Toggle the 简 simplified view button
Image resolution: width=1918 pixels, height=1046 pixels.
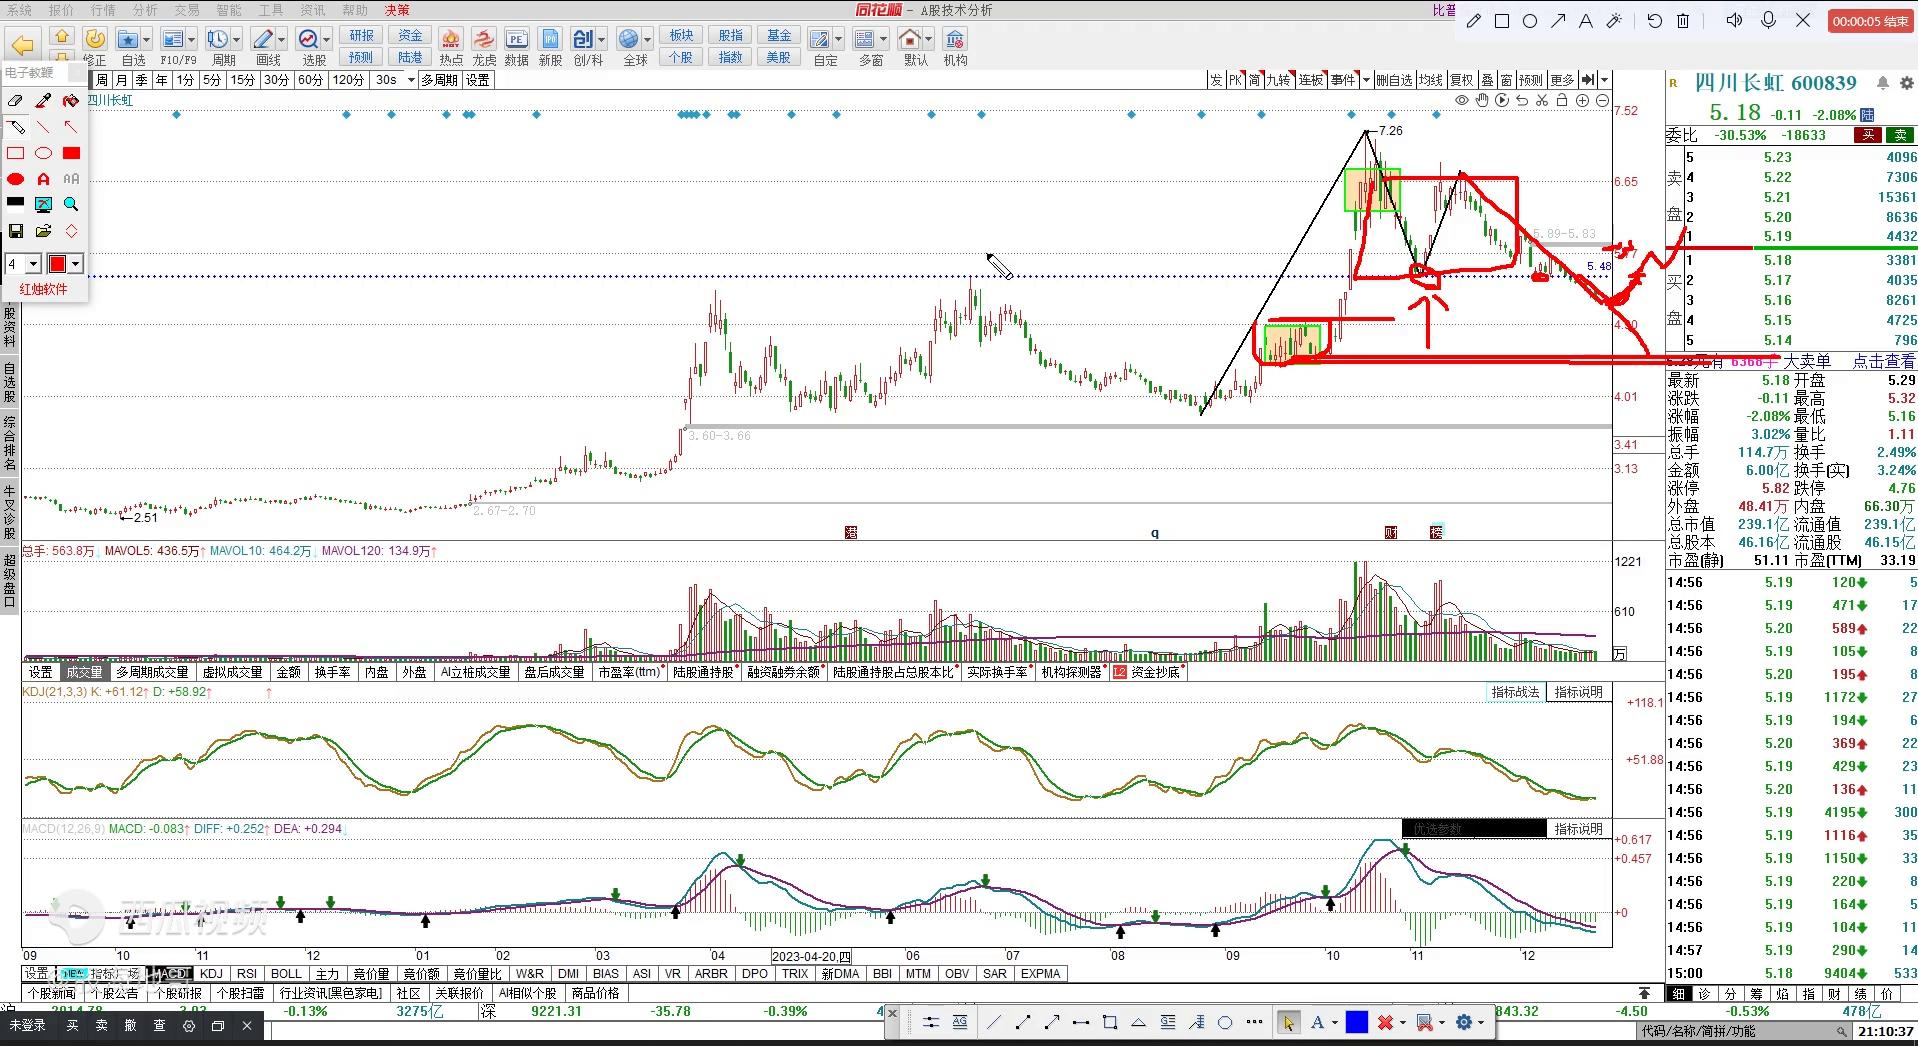(1254, 80)
